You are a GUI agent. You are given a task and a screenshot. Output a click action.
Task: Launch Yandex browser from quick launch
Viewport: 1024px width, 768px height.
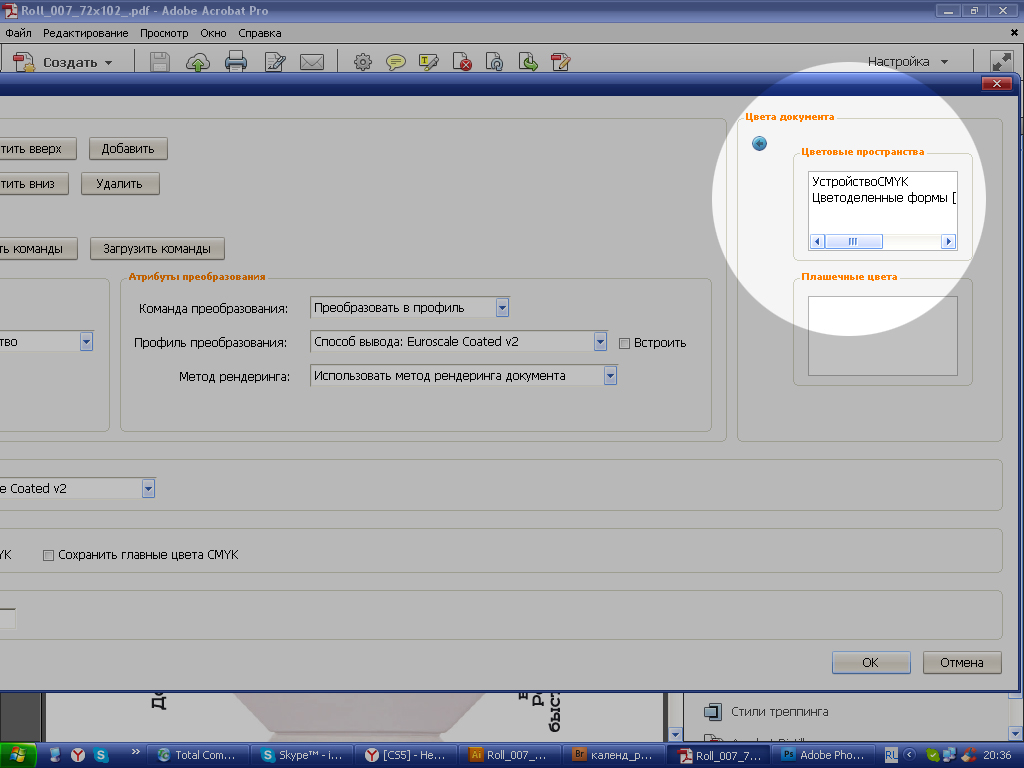(78, 755)
